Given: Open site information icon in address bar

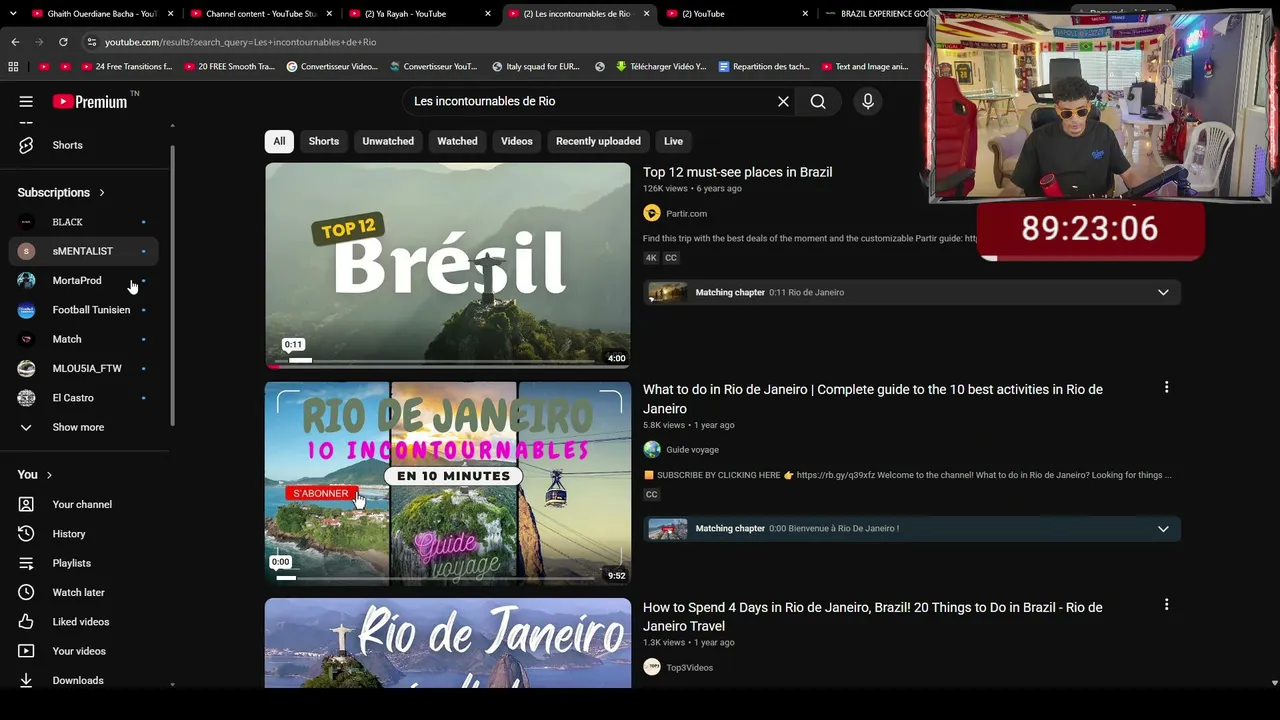Looking at the screenshot, I should [91, 42].
